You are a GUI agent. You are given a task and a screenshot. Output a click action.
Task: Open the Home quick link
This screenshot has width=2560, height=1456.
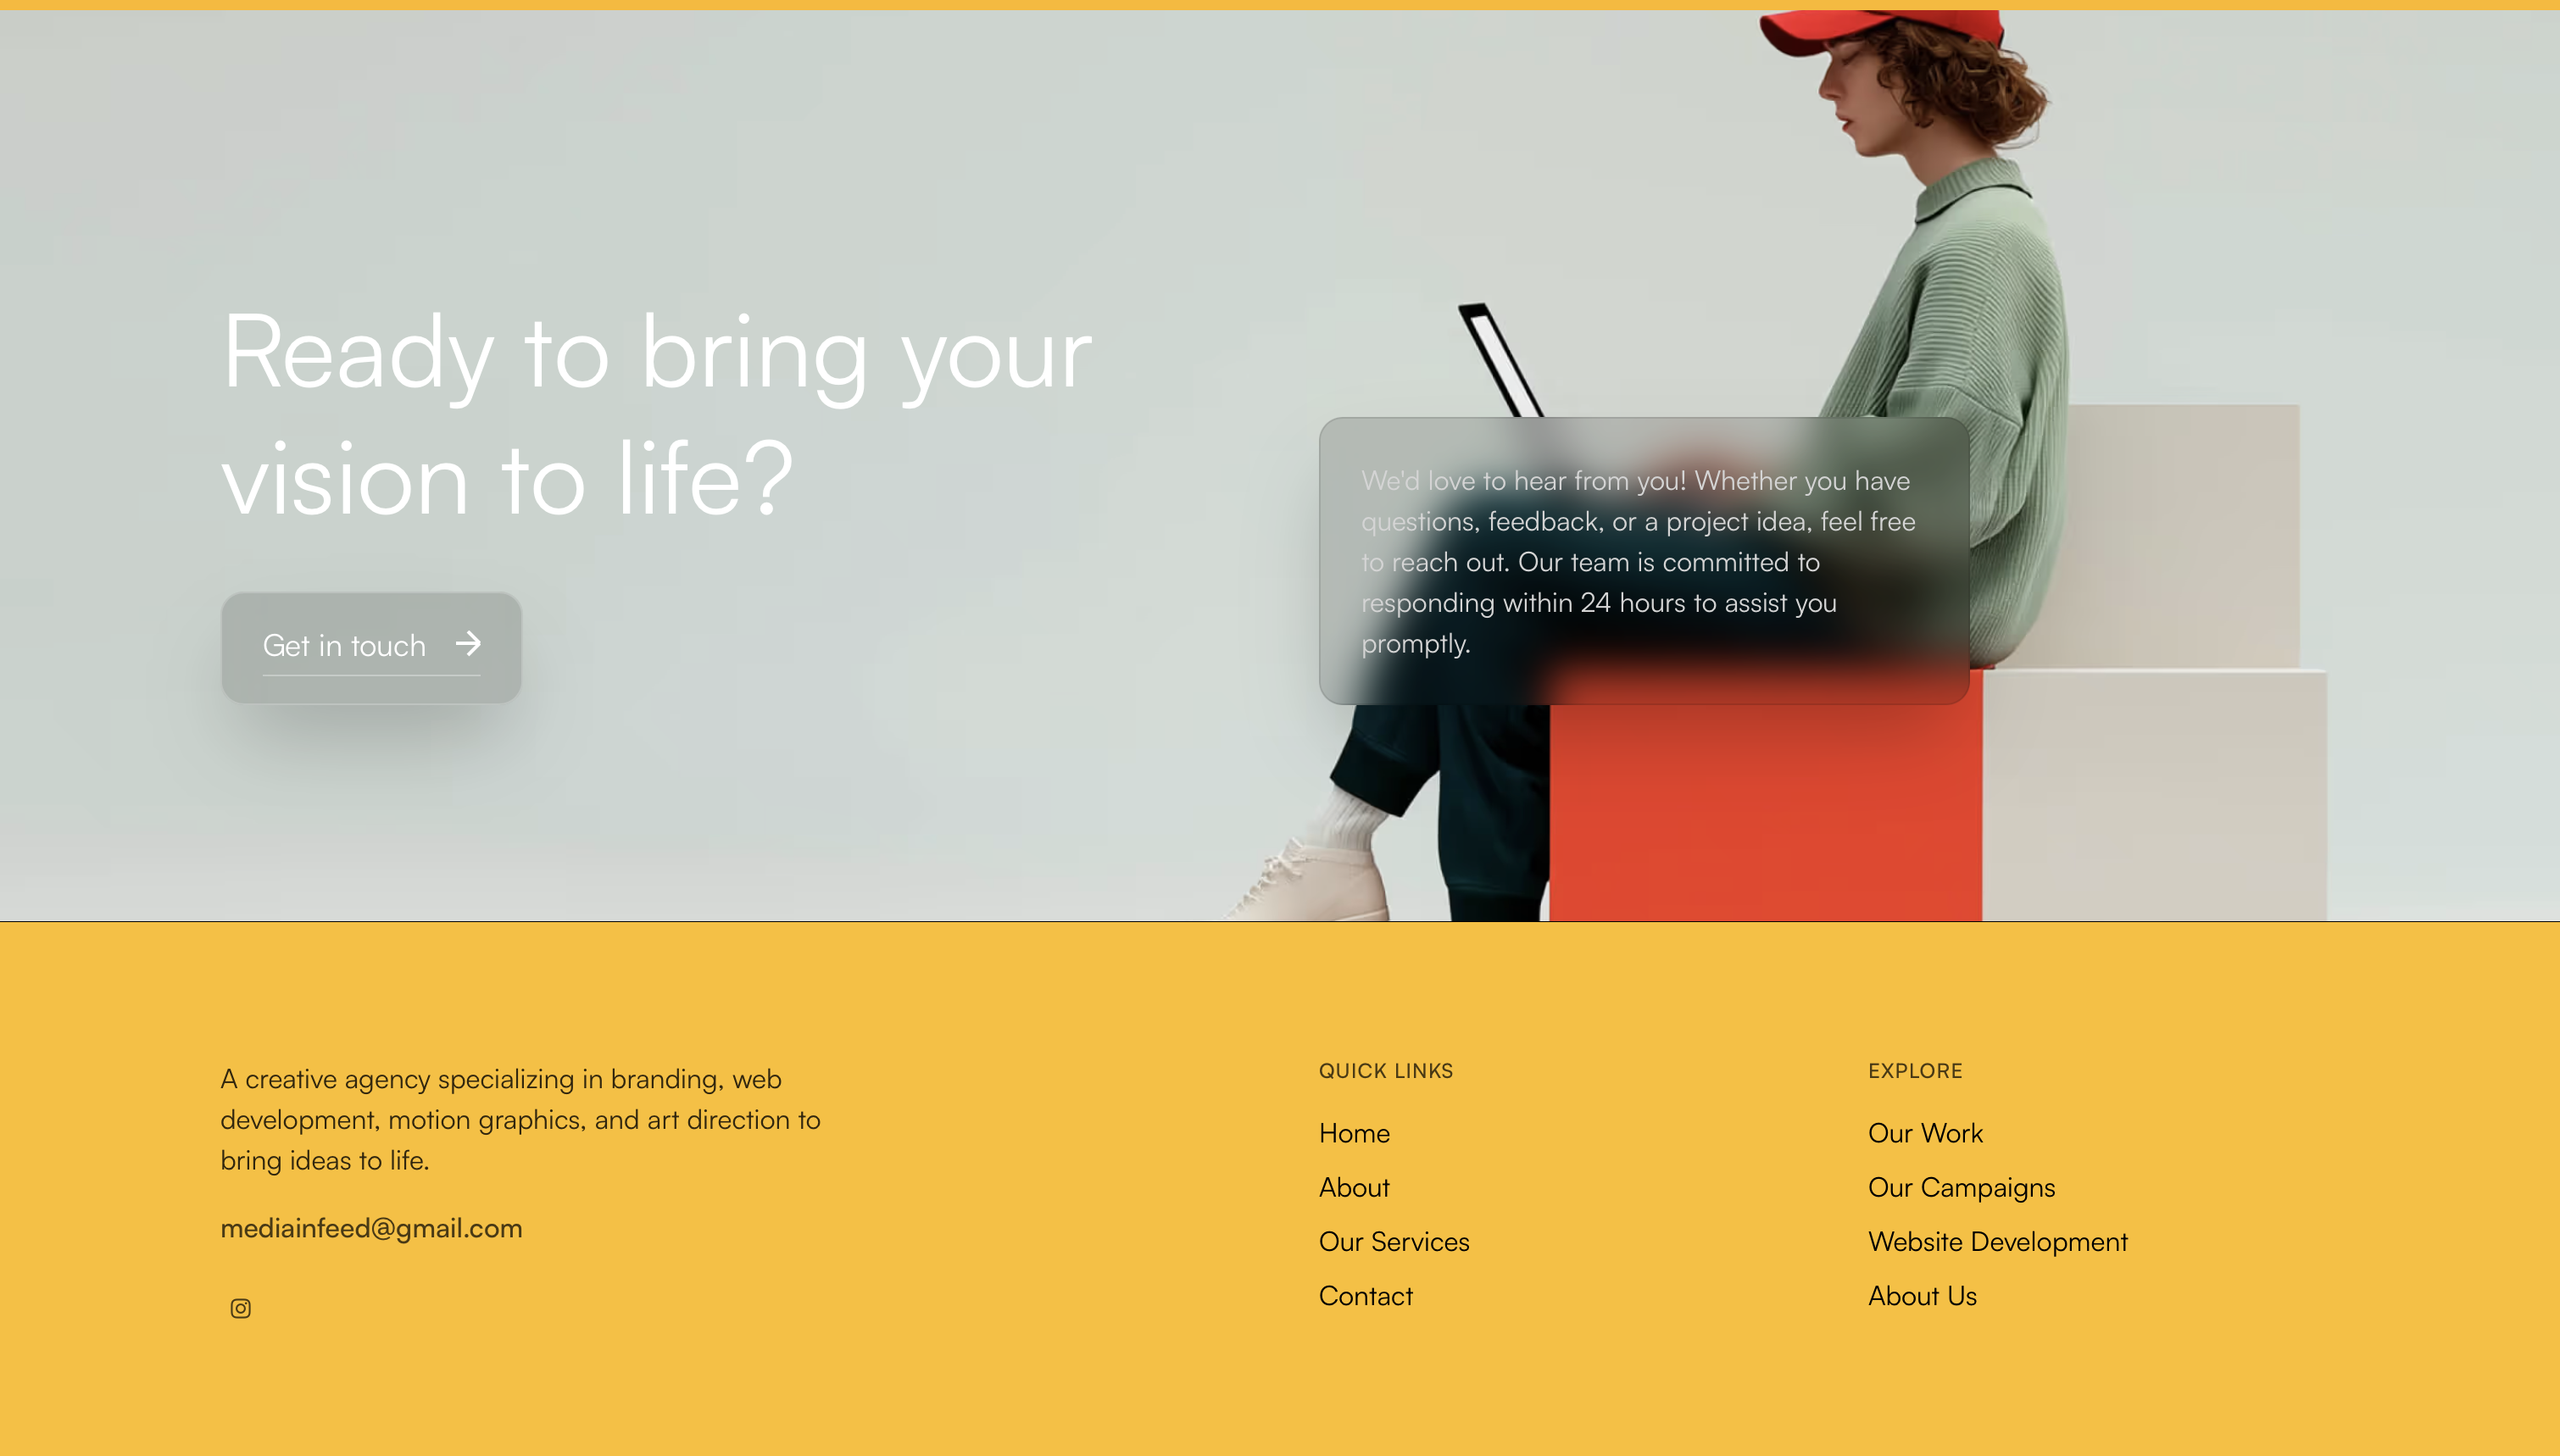1354,1133
